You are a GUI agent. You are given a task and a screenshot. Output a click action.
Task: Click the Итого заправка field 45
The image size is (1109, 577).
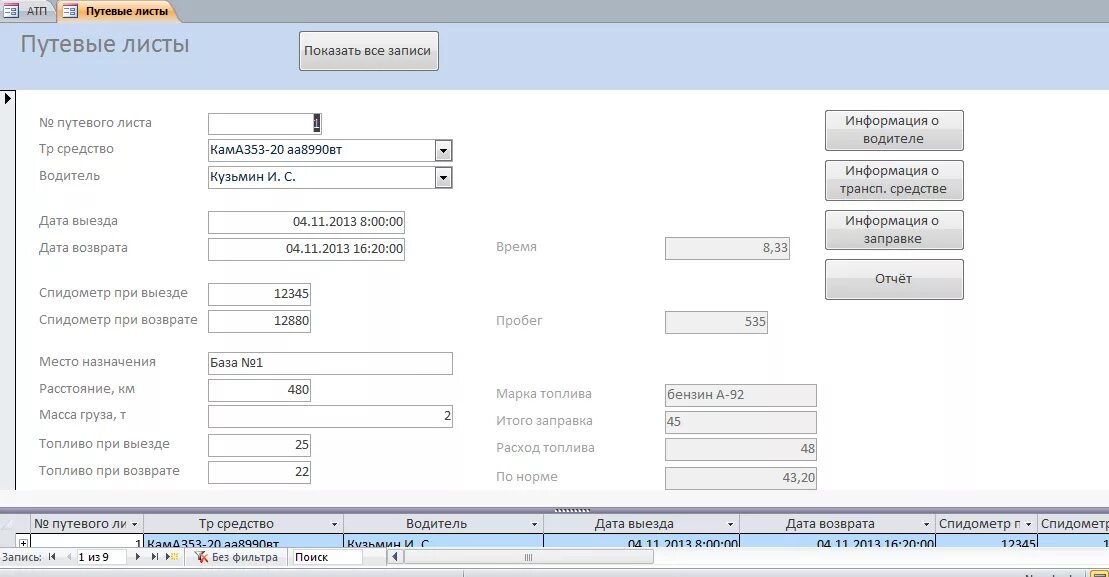coord(741,422)
